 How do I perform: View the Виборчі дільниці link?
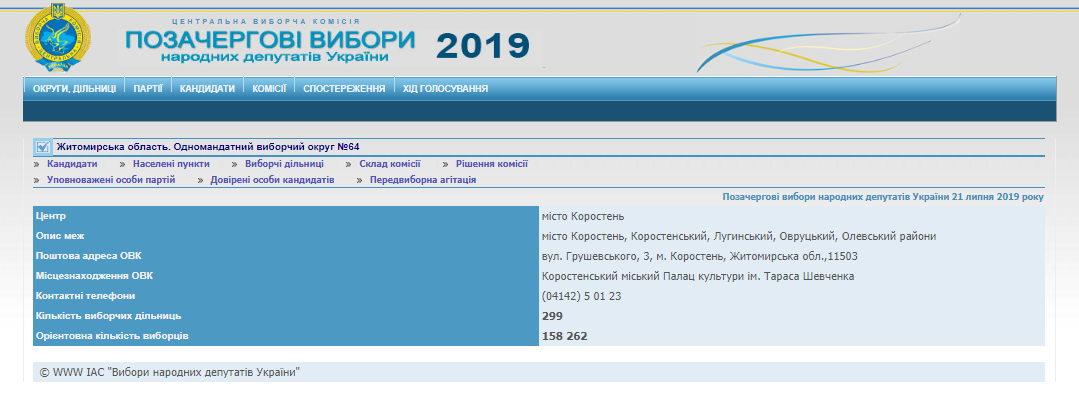point(284,164)
